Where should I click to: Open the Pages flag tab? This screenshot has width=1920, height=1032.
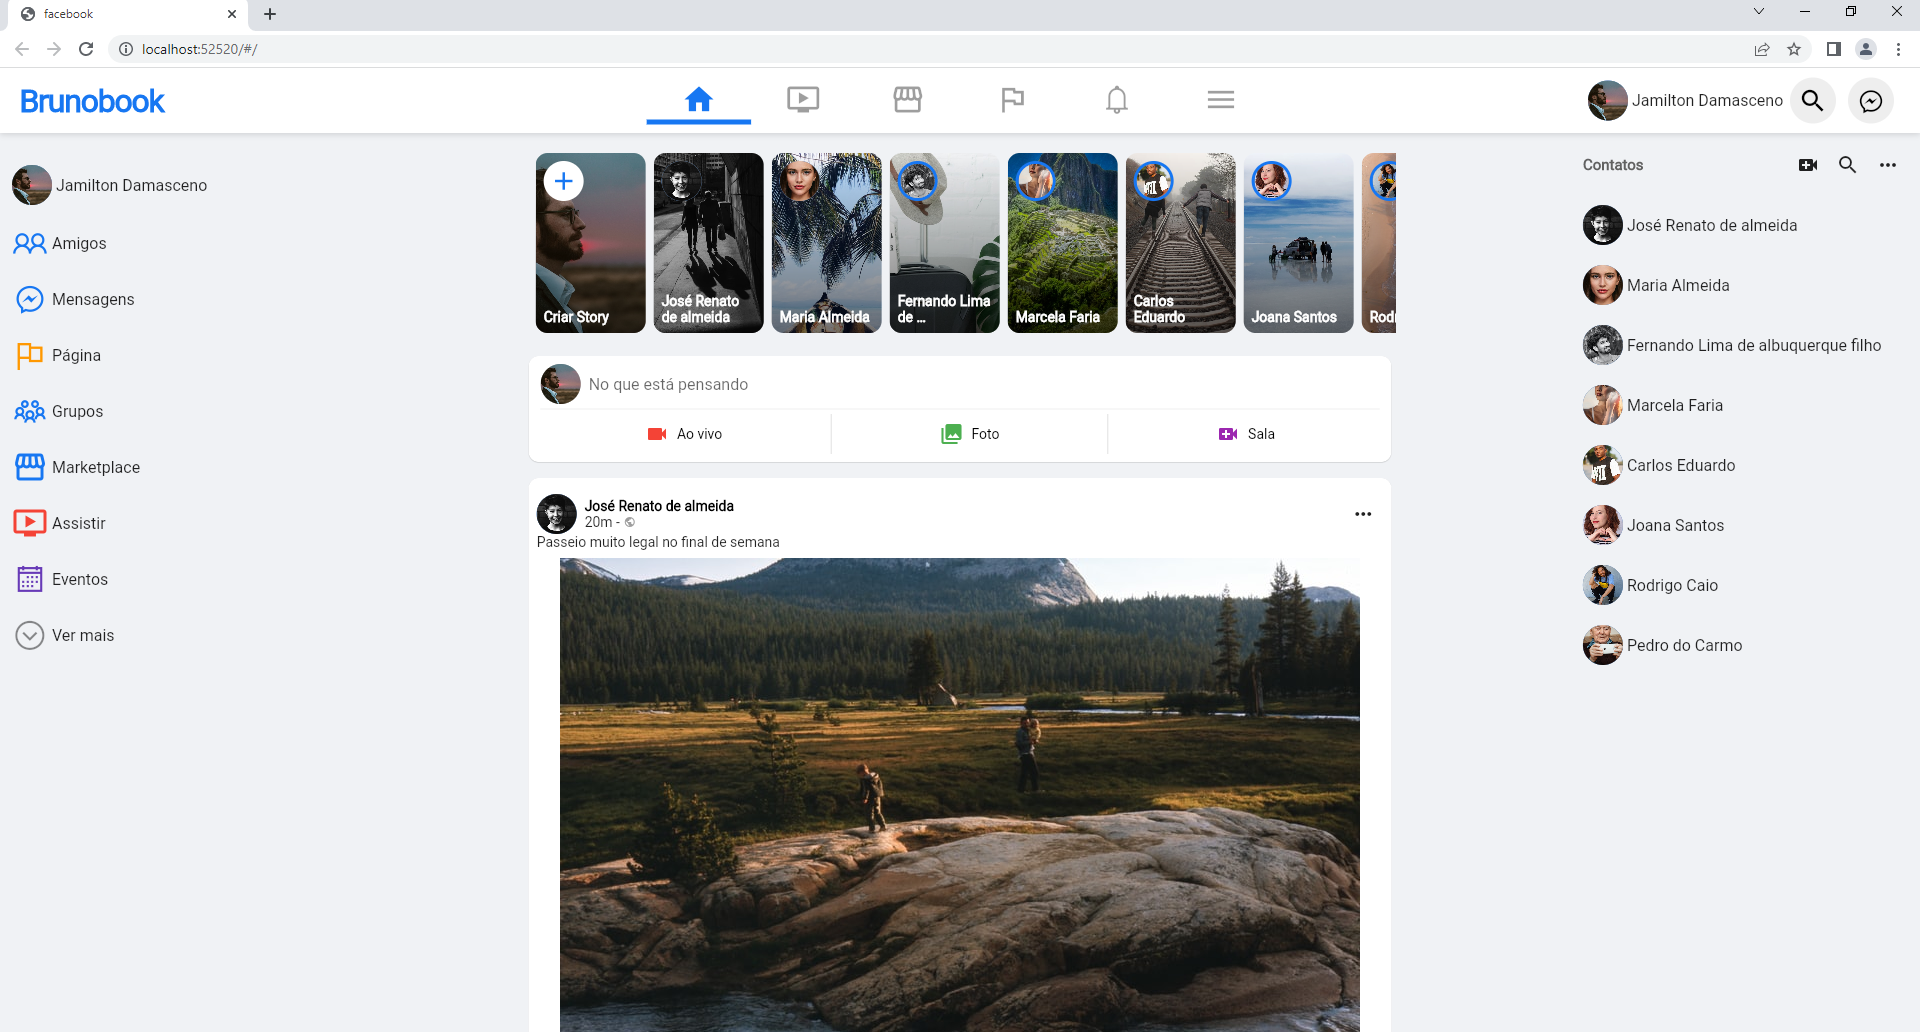click(1013, 99)
